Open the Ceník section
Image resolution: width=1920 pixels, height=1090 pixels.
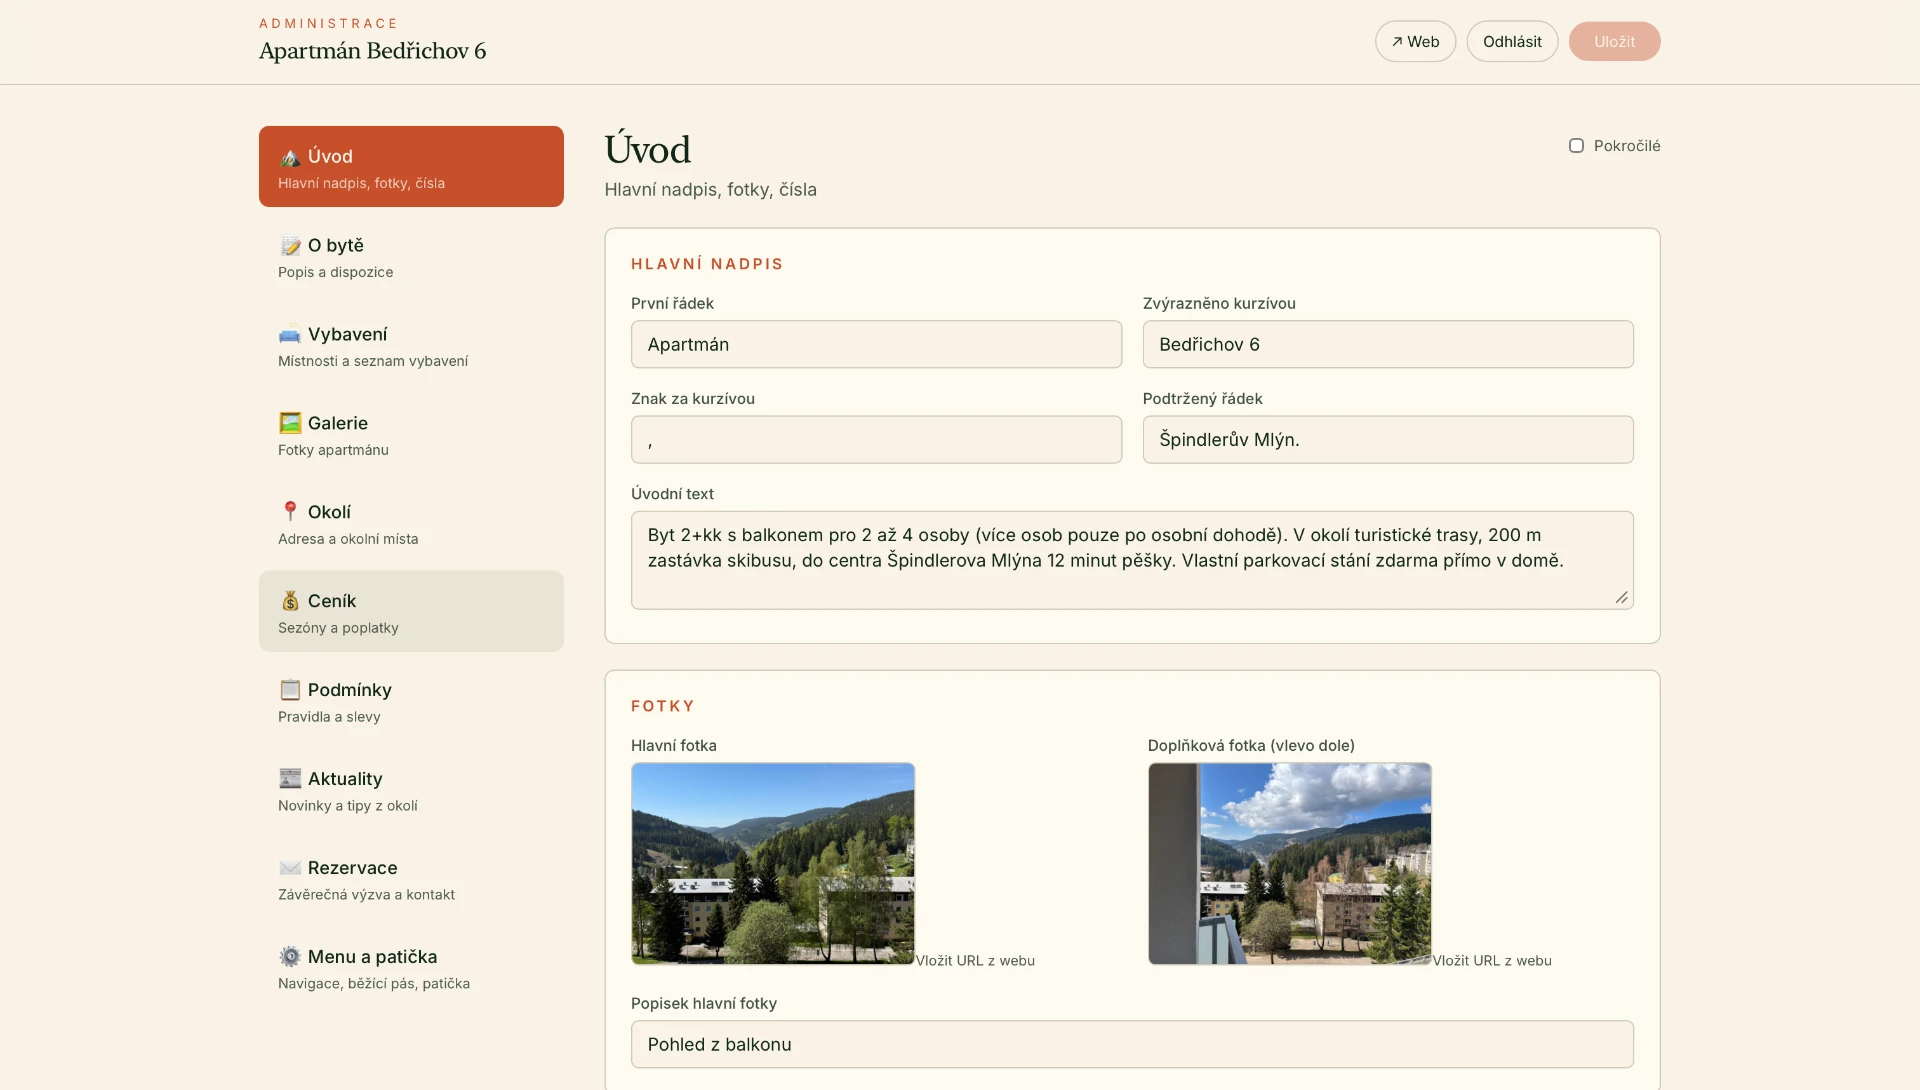click(411, 612)
